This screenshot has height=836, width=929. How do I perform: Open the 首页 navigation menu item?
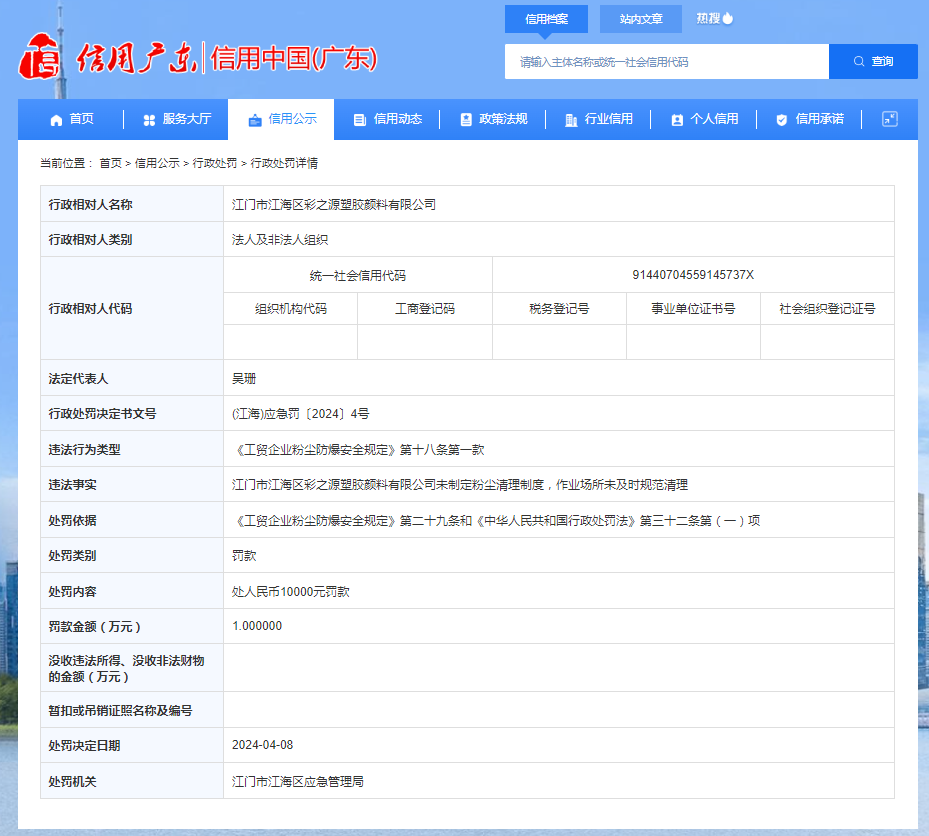[x=72, y=119]
